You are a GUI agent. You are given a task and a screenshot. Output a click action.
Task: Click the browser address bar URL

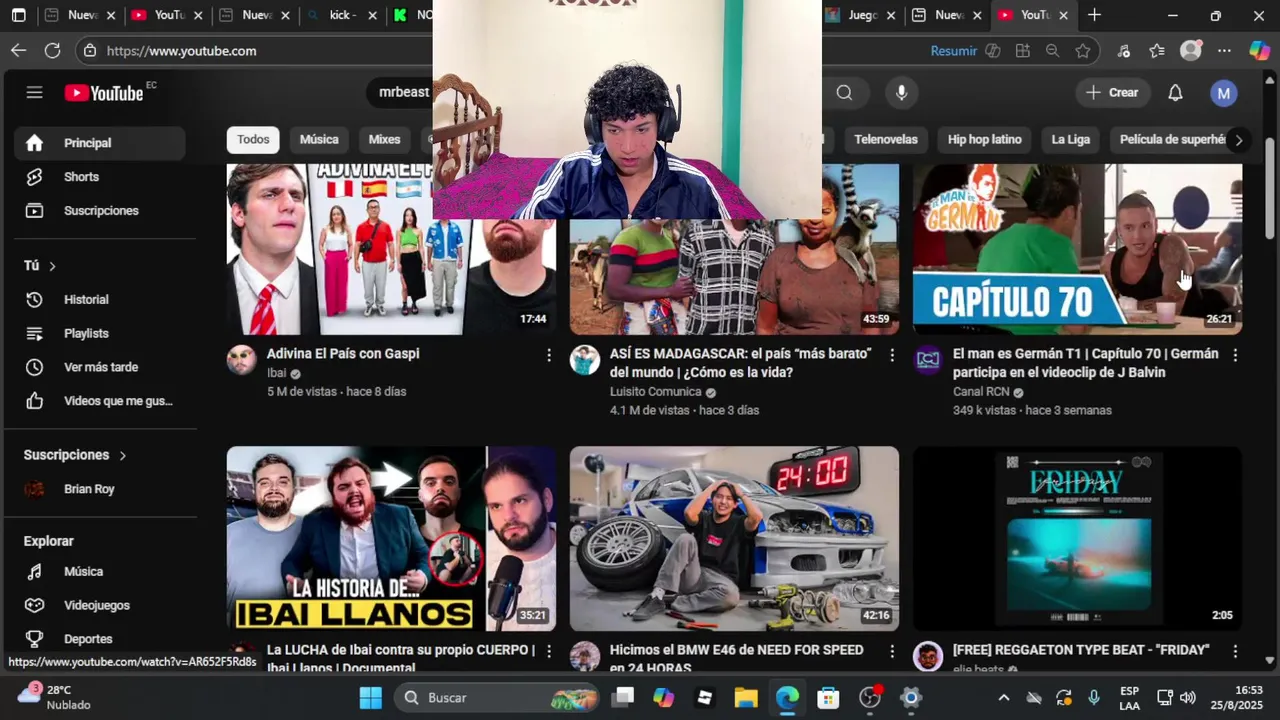pos(181,50)
